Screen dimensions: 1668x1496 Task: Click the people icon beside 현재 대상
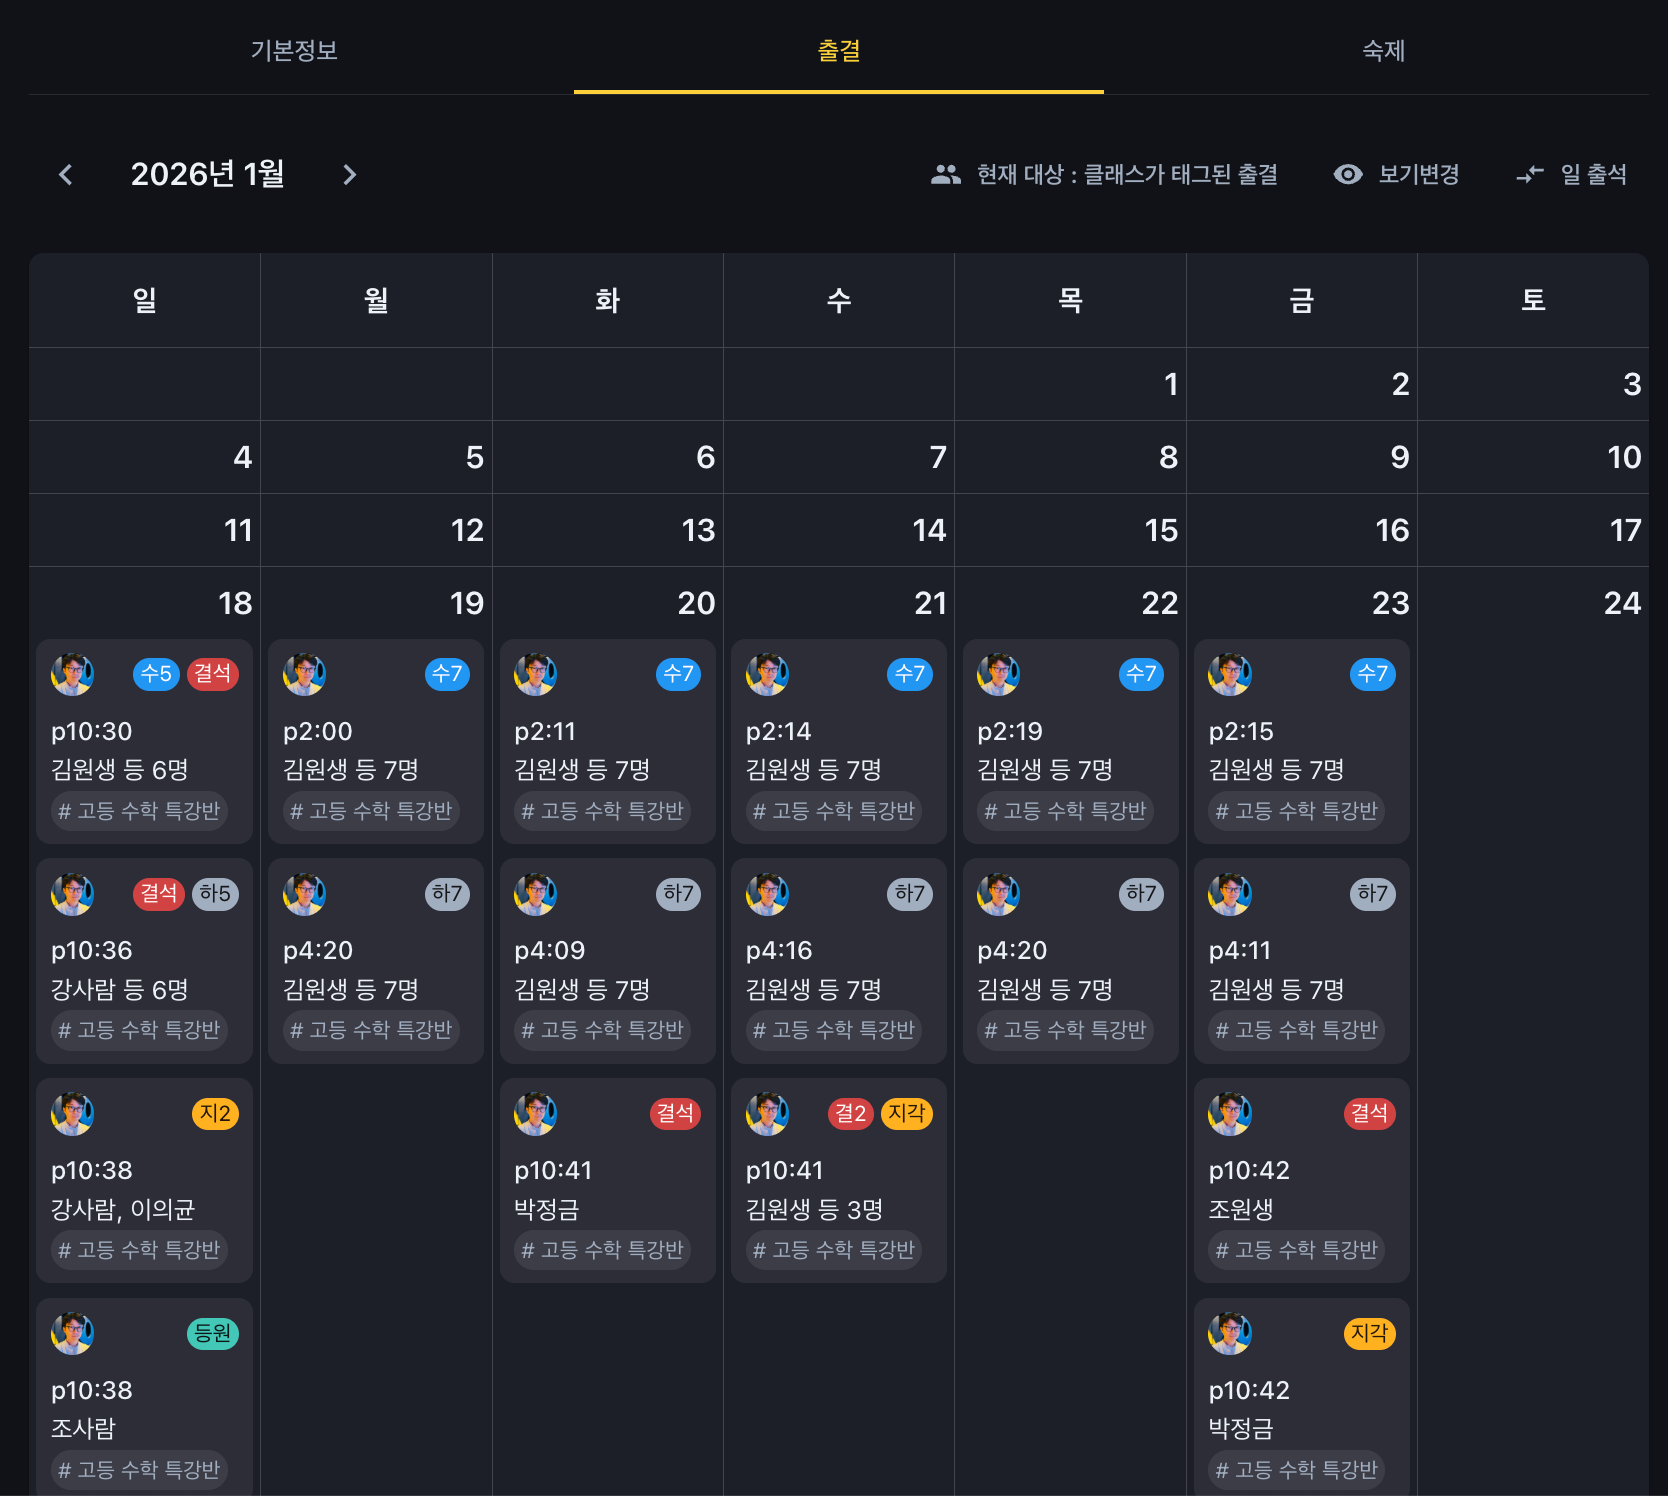click(945, 175)
